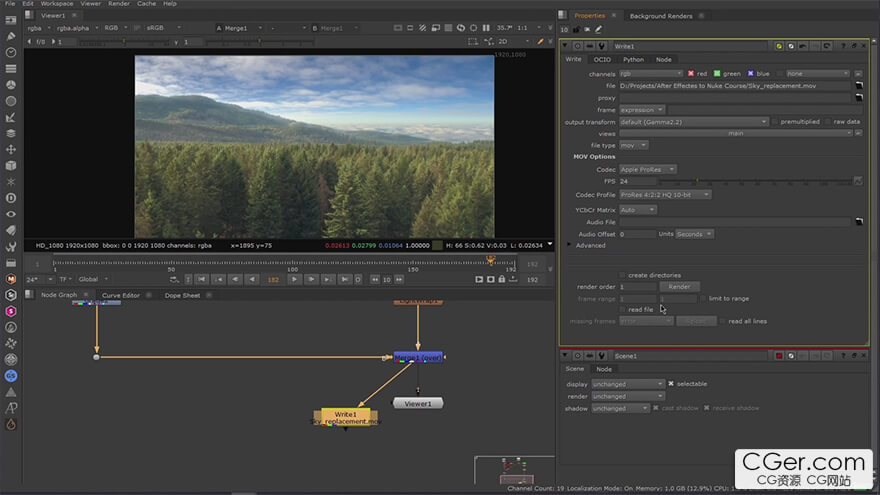This screenshot has height=495, width=880.
Task: Select the Write1 node in node graph
Action: (x=345, y=417)
